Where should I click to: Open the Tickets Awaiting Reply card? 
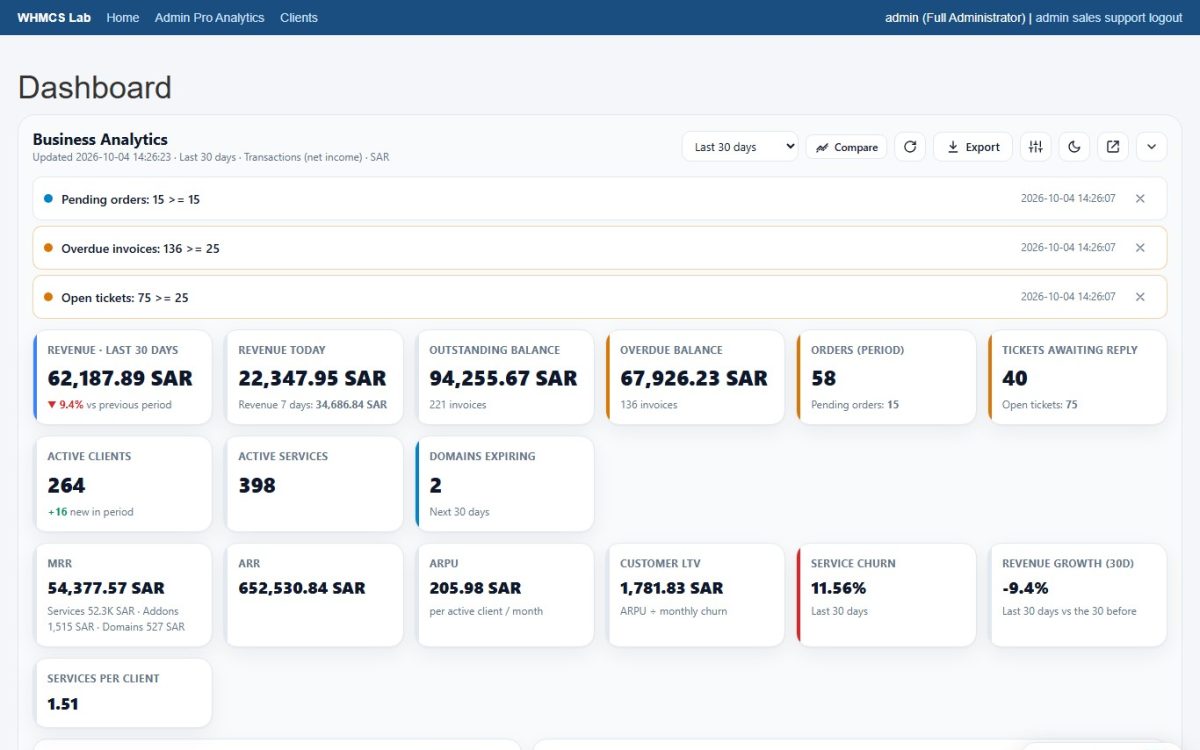click(x=1078, y=378)
